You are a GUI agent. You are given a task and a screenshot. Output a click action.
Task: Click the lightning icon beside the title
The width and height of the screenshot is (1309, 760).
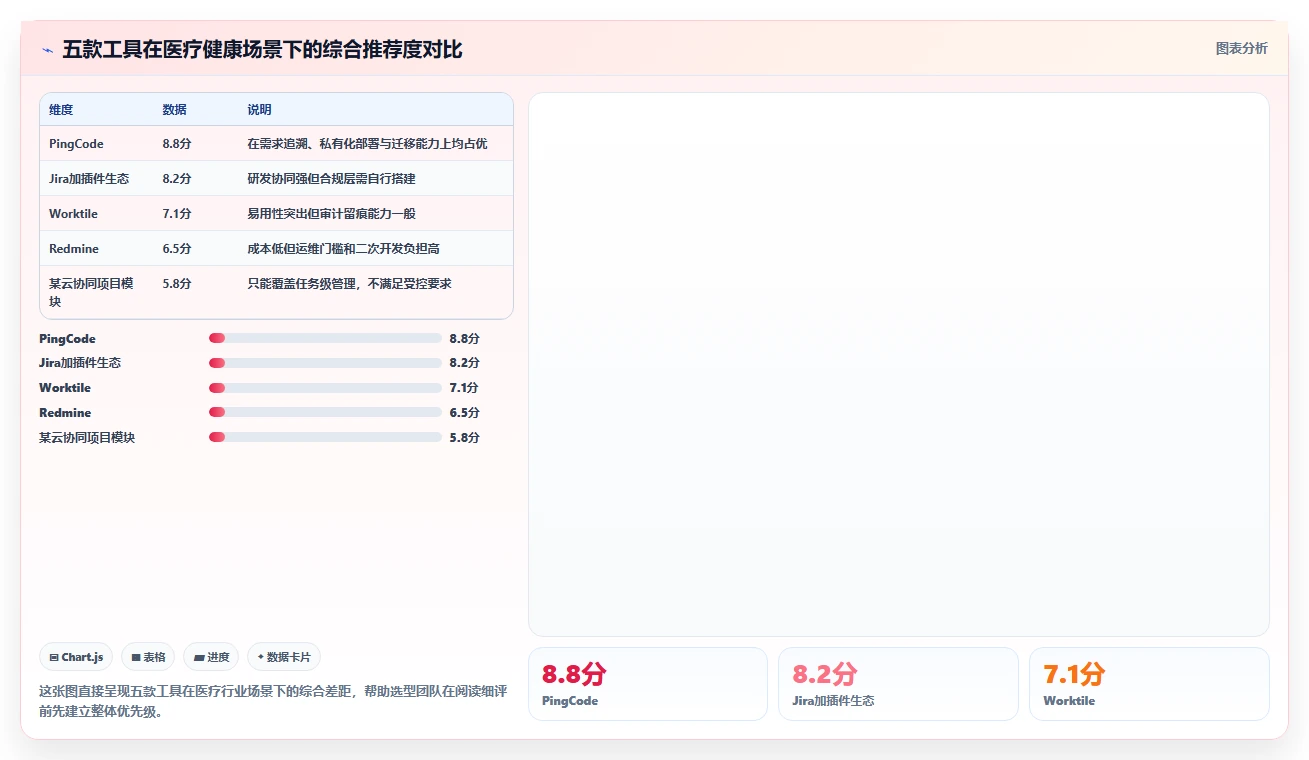coord(47,50)
